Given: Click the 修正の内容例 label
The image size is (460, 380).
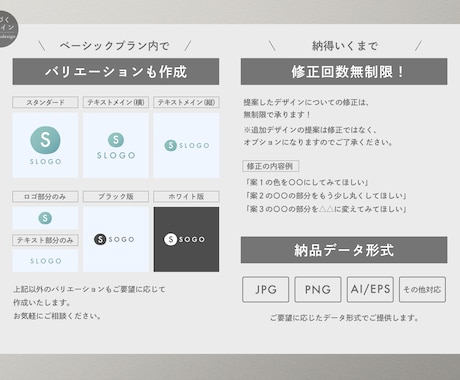Looking at the screenshot, I should [271, 166].
